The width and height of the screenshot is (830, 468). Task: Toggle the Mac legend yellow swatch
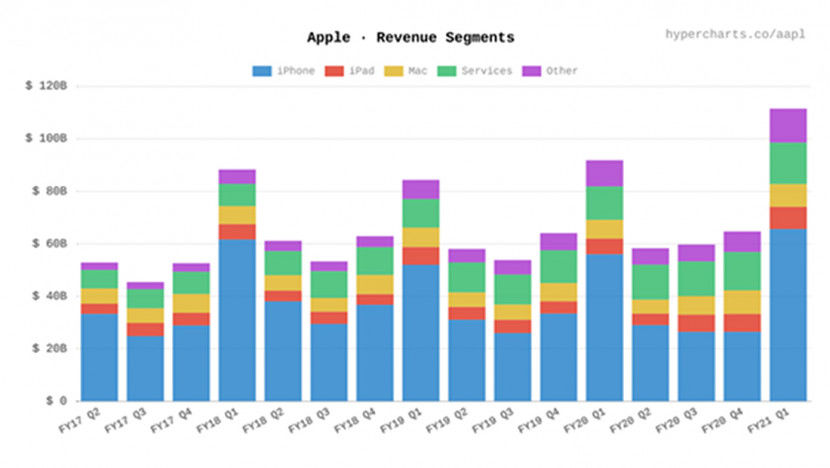coord(393,71)
